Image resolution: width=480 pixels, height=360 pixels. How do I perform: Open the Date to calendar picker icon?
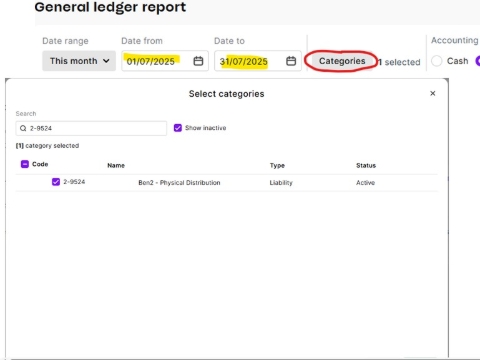click(291, 61)
